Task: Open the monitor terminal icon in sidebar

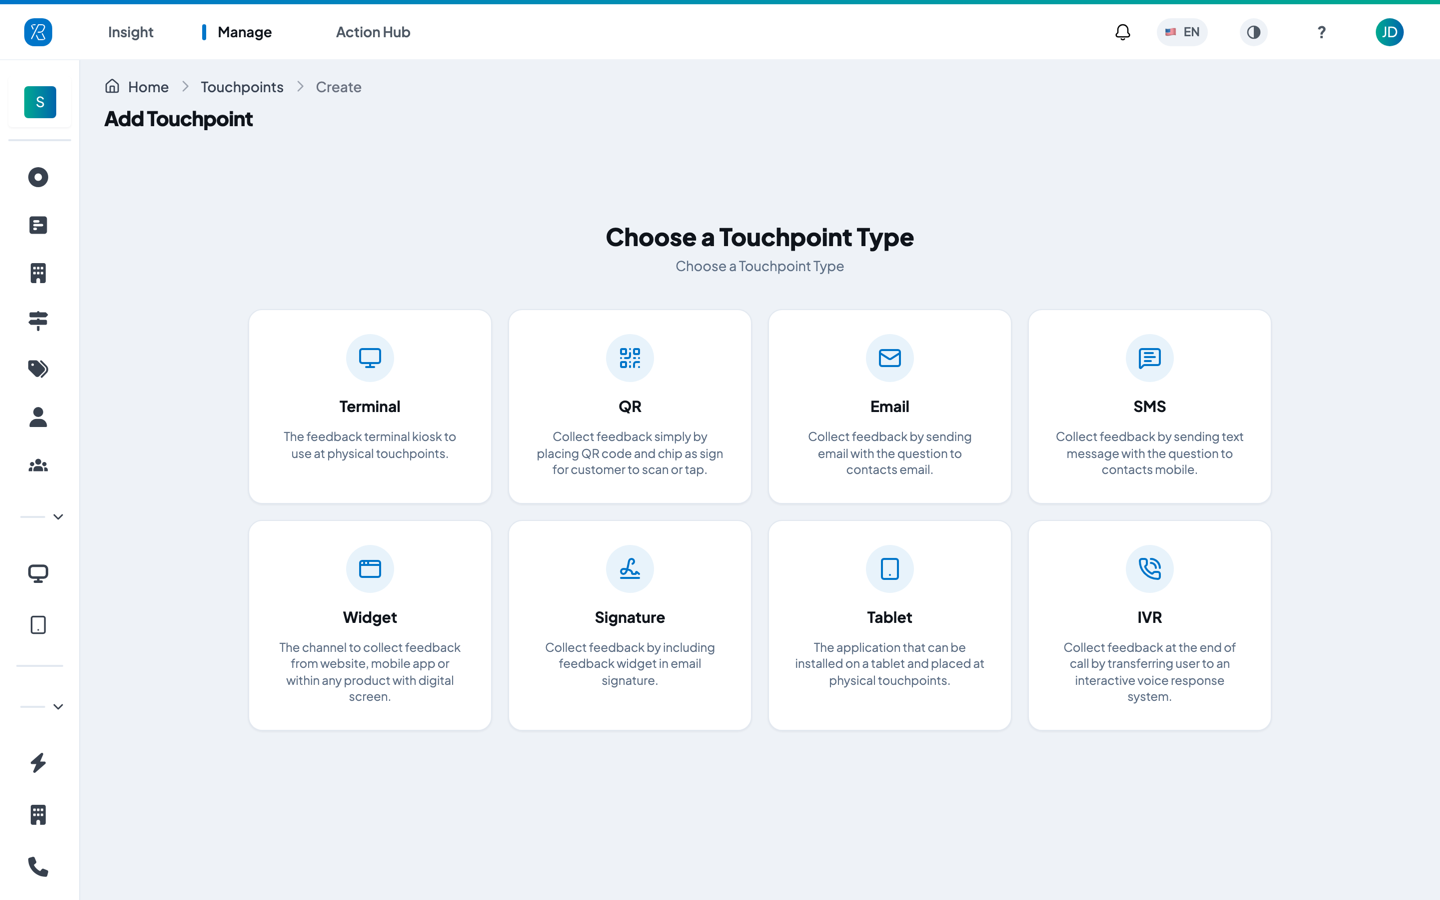Action: [x=38, y=574]
